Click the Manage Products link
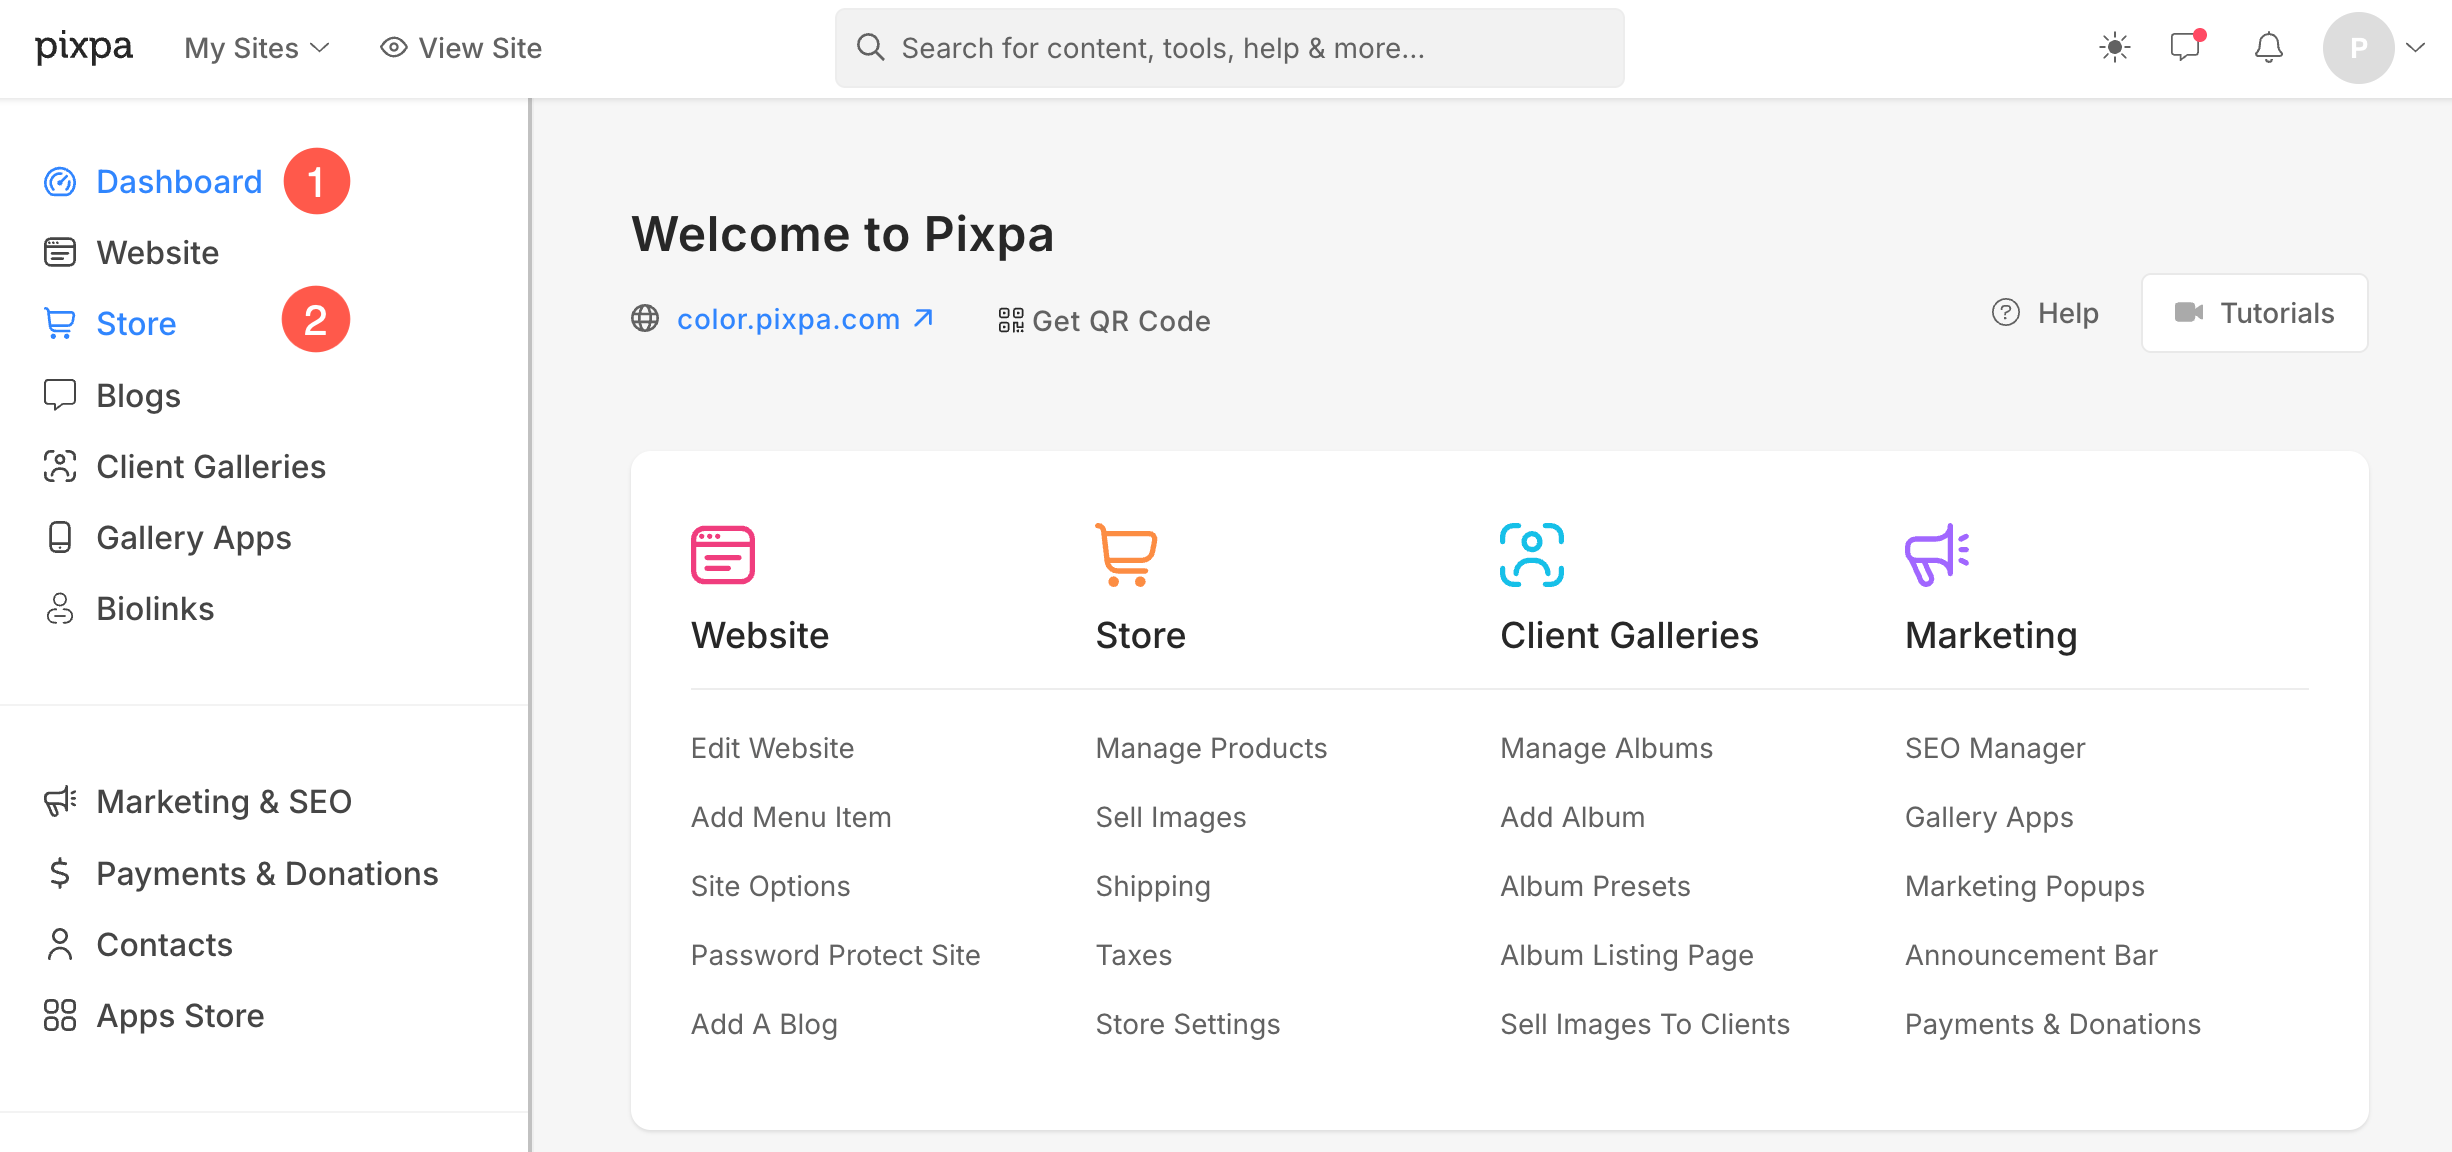2452x1152 pixels. click(1211, 748)
